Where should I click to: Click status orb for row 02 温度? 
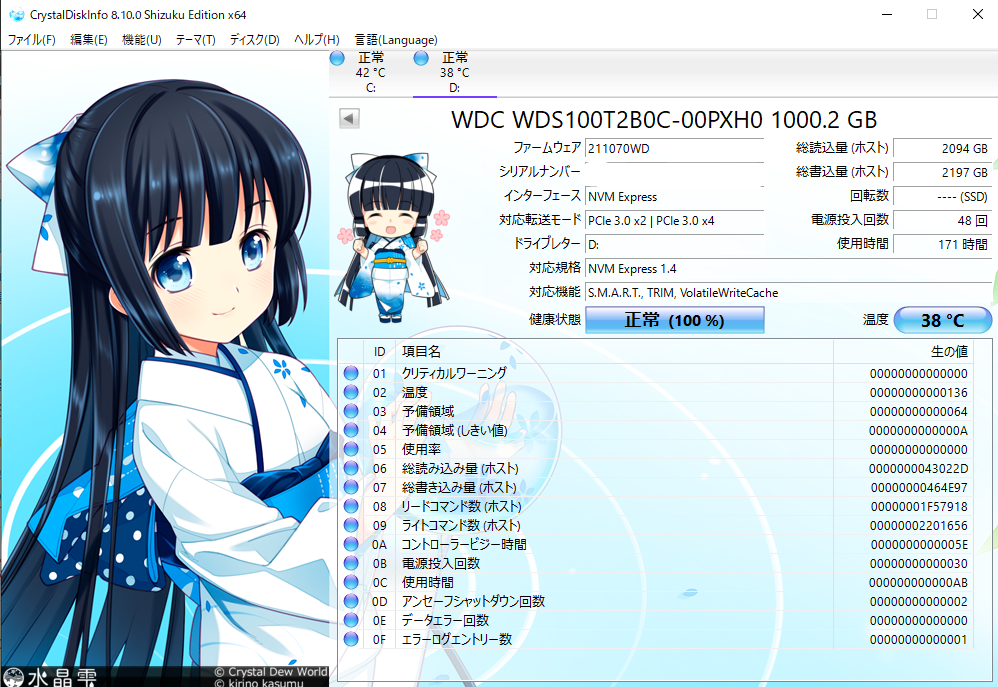[351, 392]
